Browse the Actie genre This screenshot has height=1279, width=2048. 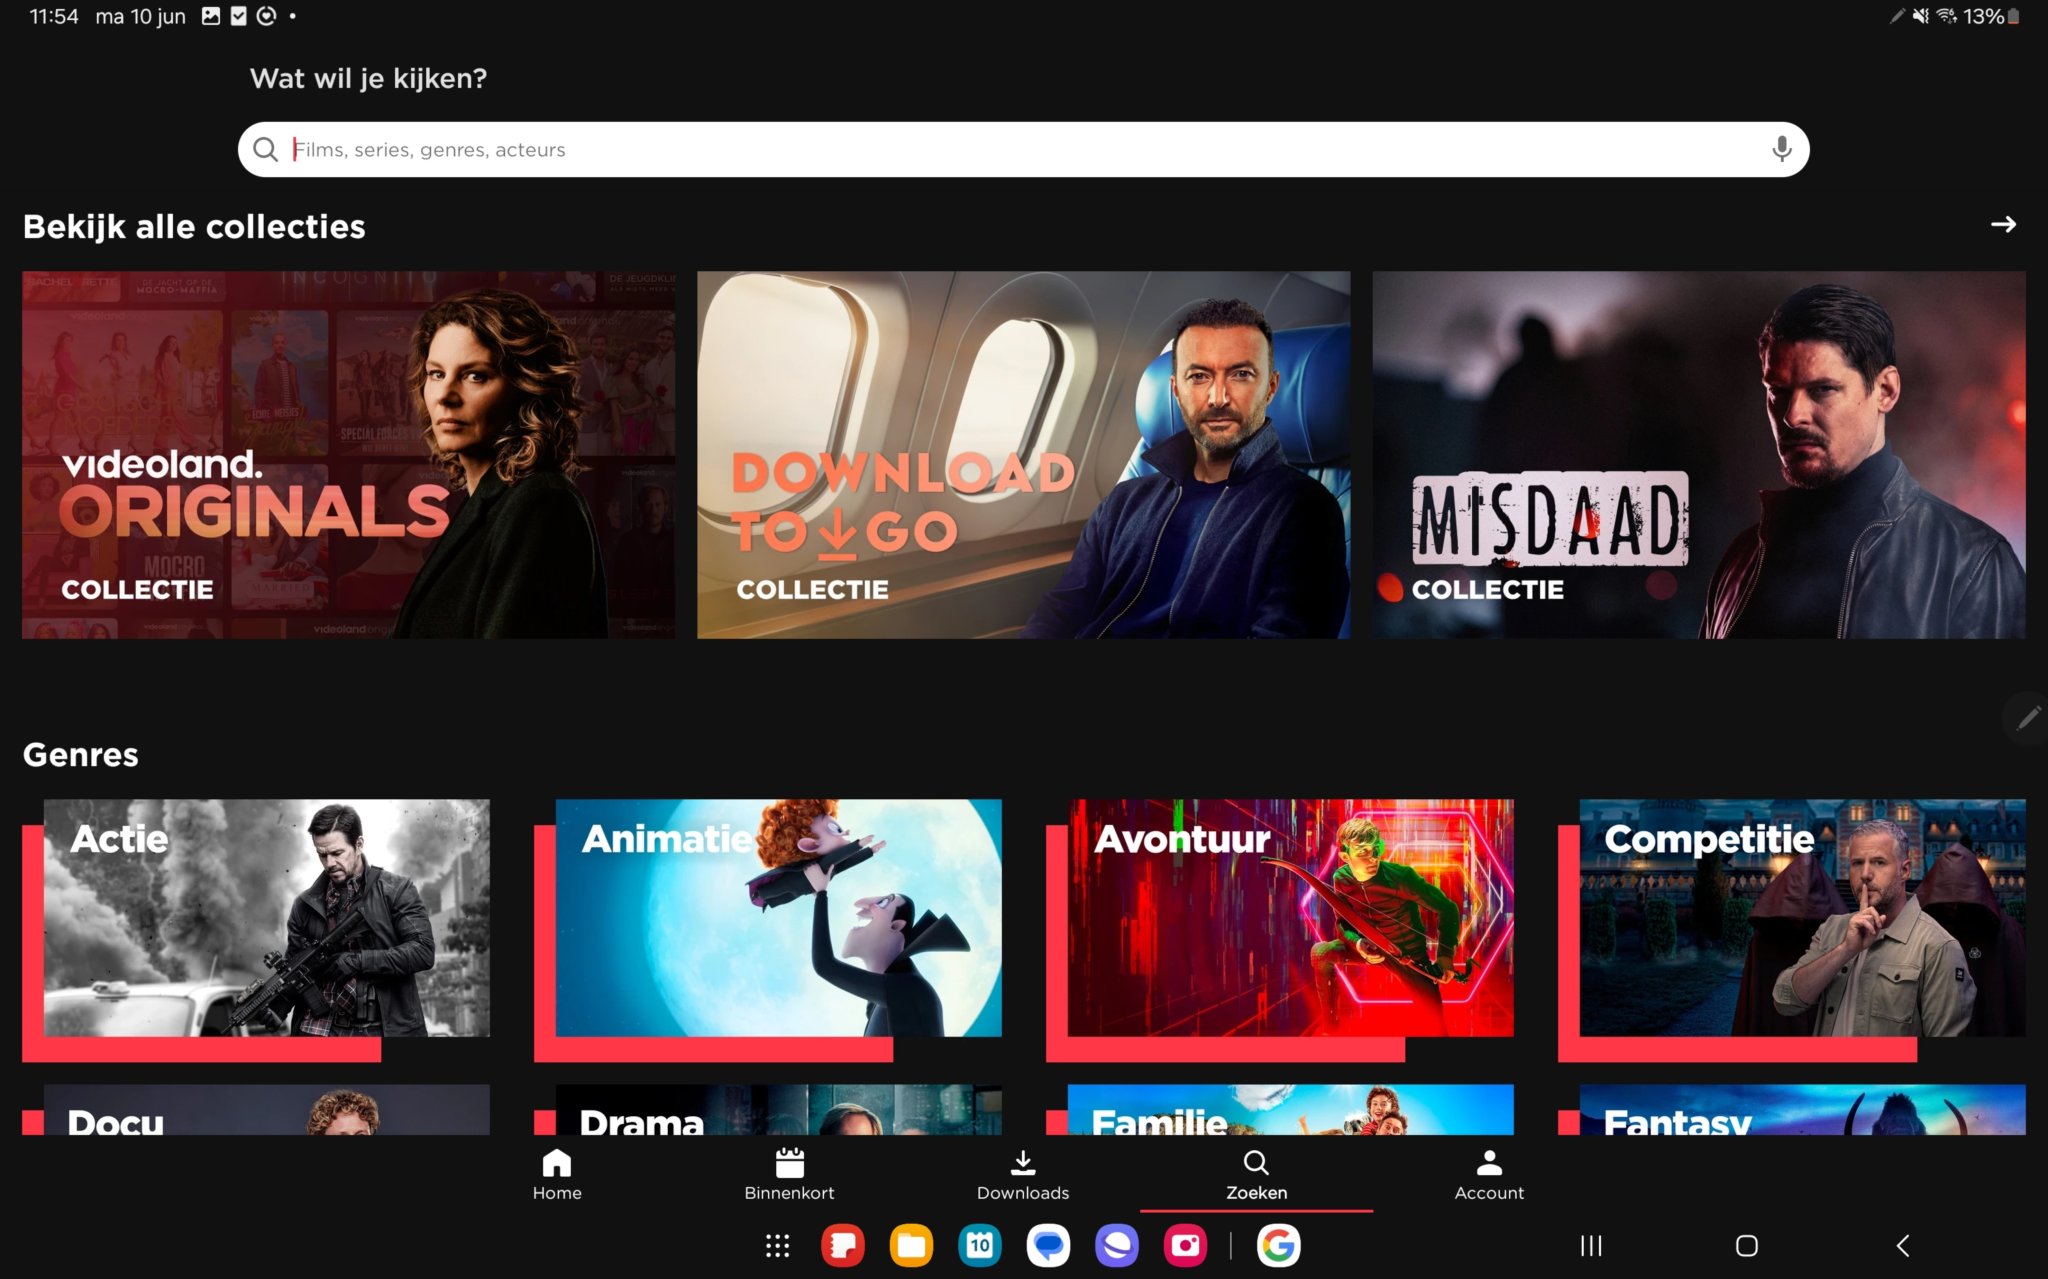[x=256, y=929]
